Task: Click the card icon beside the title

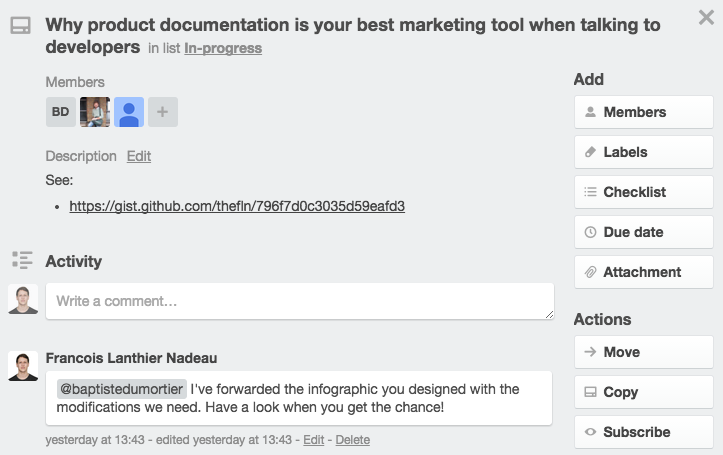Action: pos(20,27)
